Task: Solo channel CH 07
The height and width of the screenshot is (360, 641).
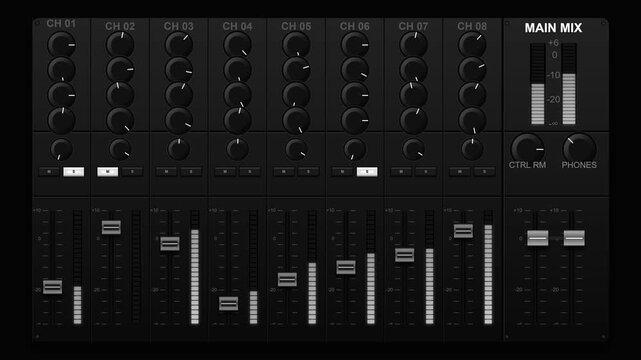Action: pos(426,172)
